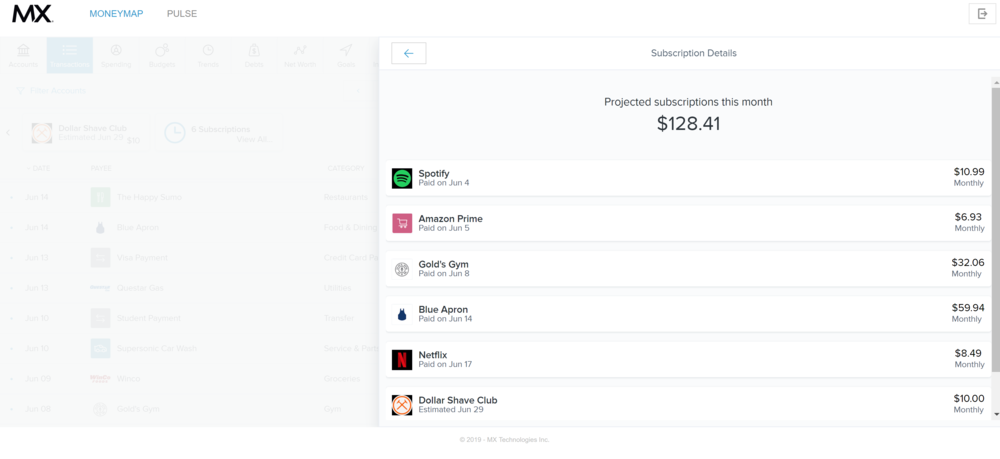Viewport: 1000px width, 459px height.
Task: Sort by the PAYEE column header
Action: tap(101, 168)
